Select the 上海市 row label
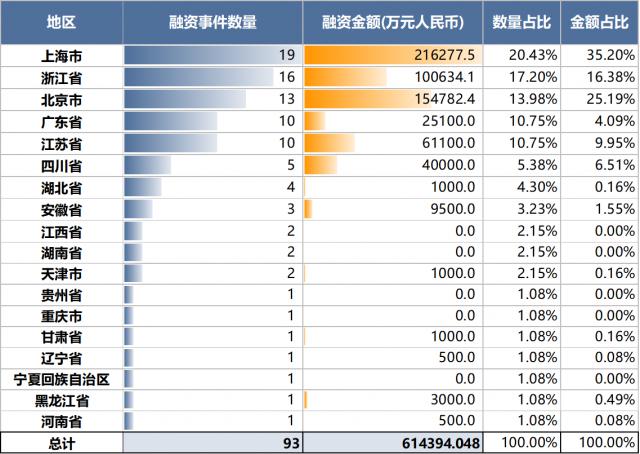Image resolution: width=640 pixels, height=454 pixels. coord(61,56)
